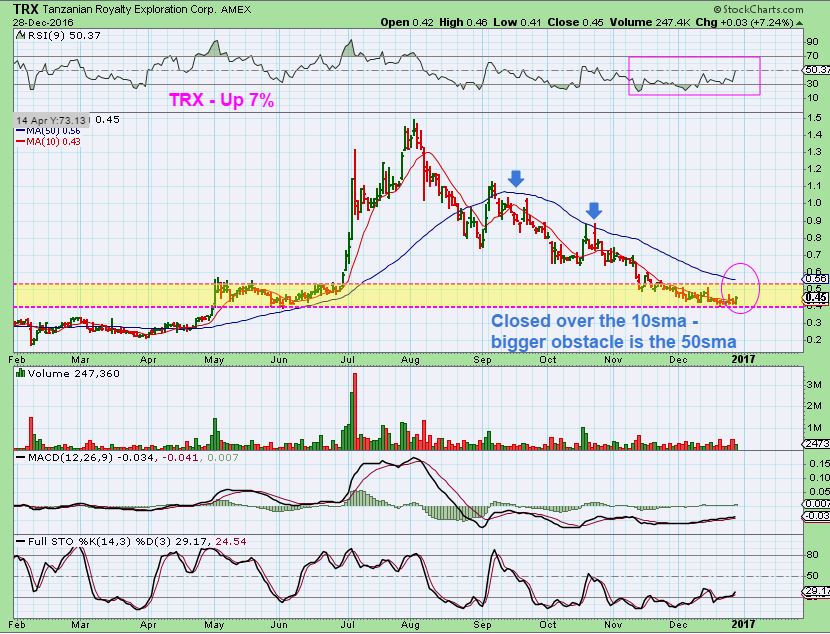
Task: Click the 0.007 MACD histogram value in legend
Action: point(222,457)
